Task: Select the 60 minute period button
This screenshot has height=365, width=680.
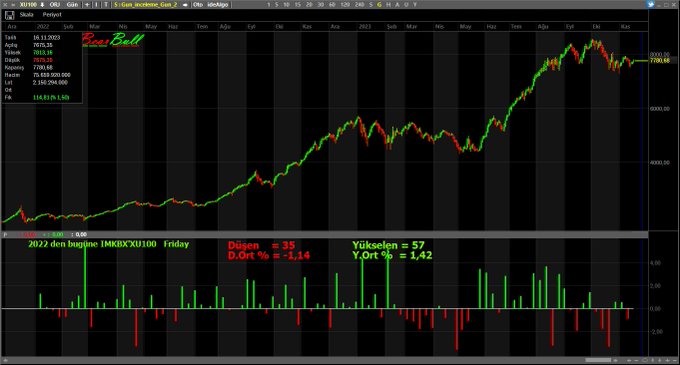Action: coord(332,4)
